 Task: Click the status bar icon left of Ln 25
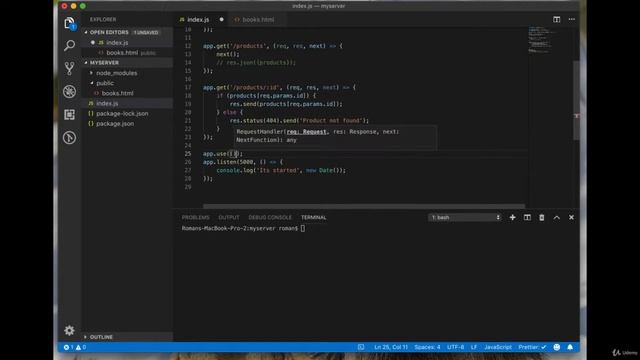(361, 347)
